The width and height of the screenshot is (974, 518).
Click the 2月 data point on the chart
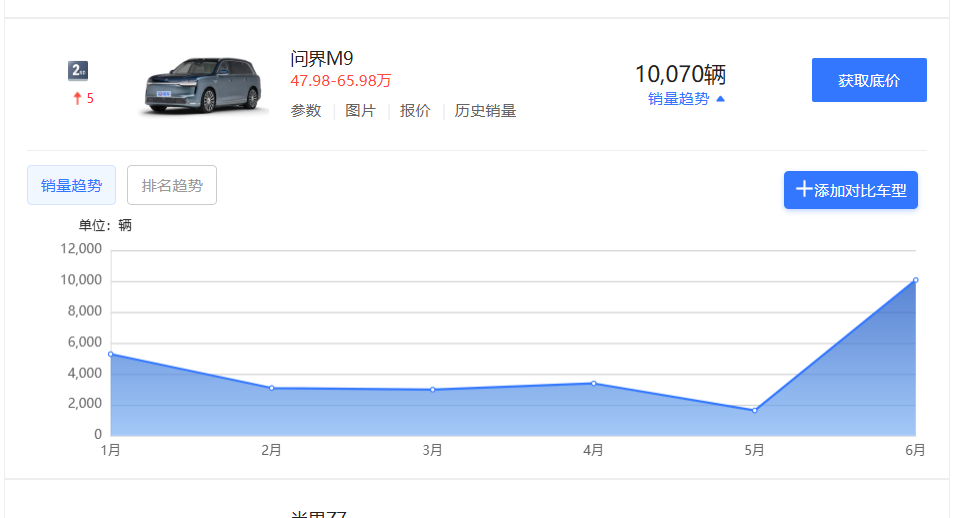tap(271, 388)
